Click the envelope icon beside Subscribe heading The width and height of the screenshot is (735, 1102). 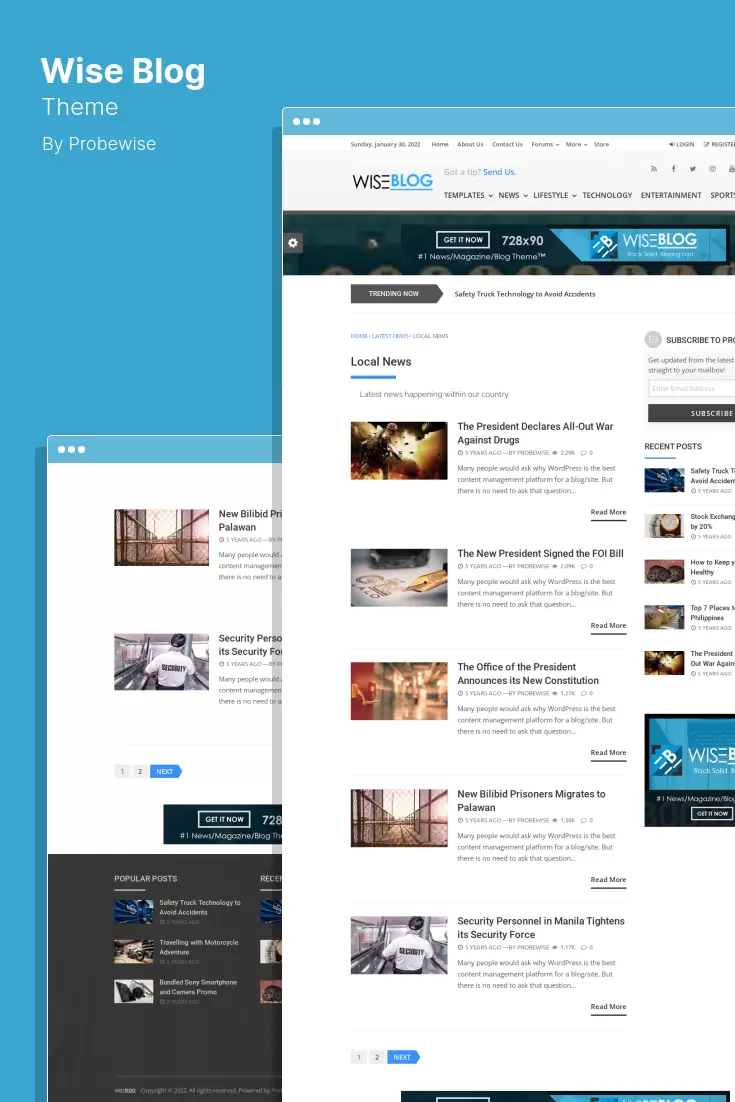pos(653,339)
